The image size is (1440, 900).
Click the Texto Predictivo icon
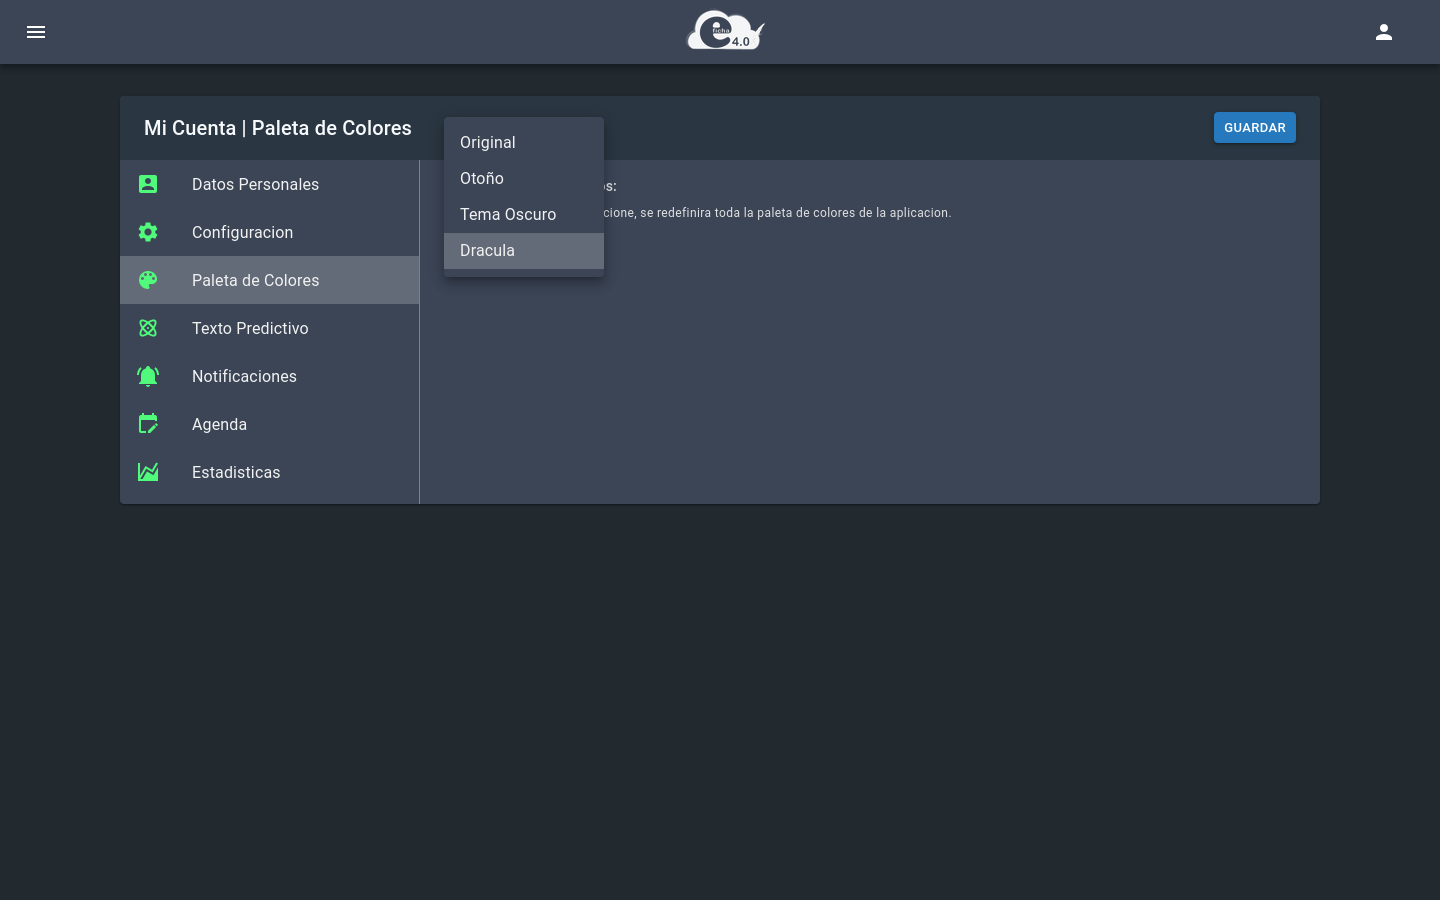pos(148,328)
